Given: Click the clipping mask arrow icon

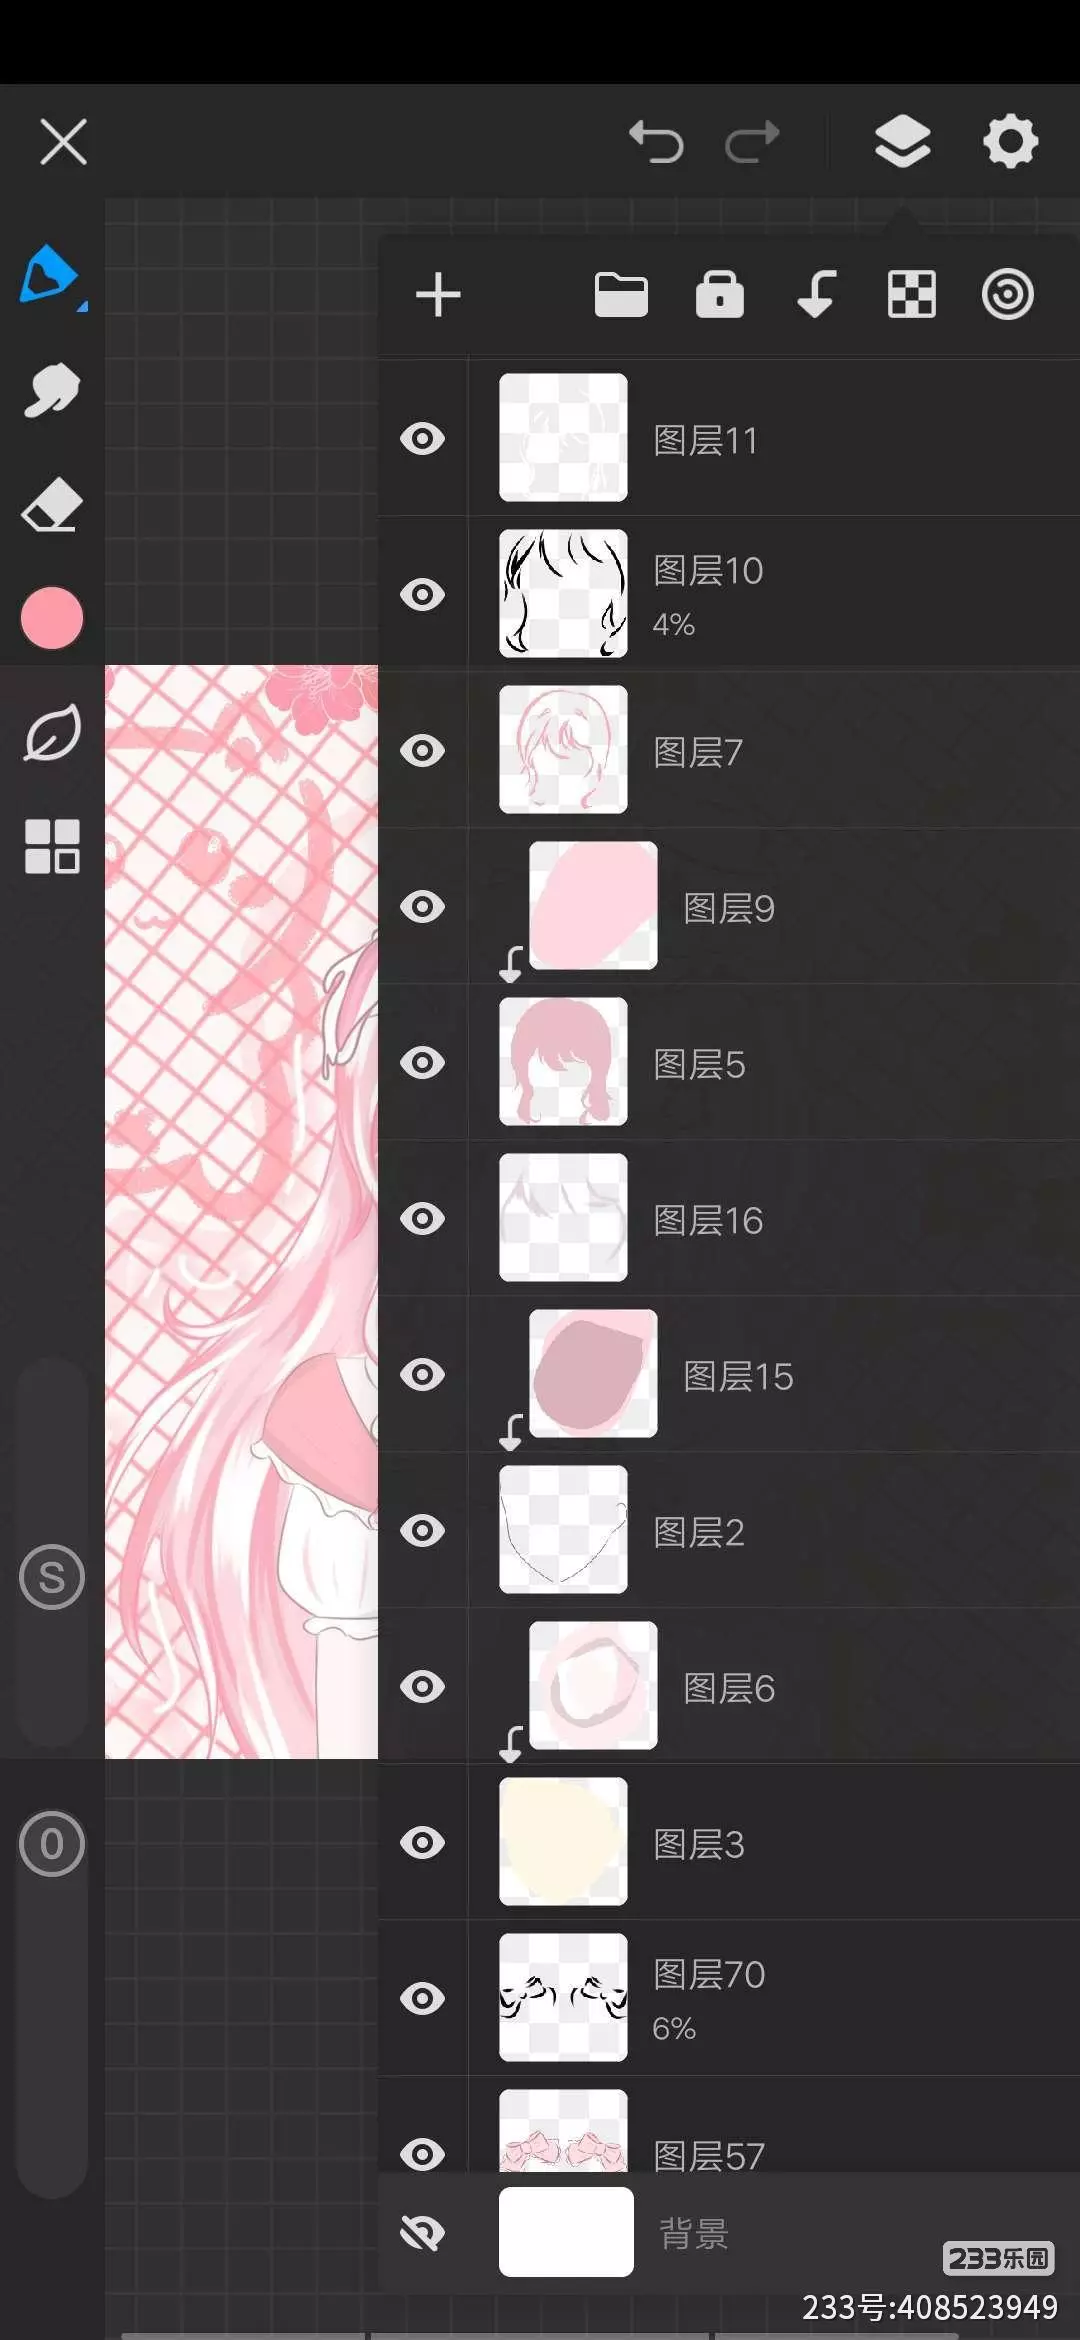Looking at the screenshot, I should pos(816,294).
